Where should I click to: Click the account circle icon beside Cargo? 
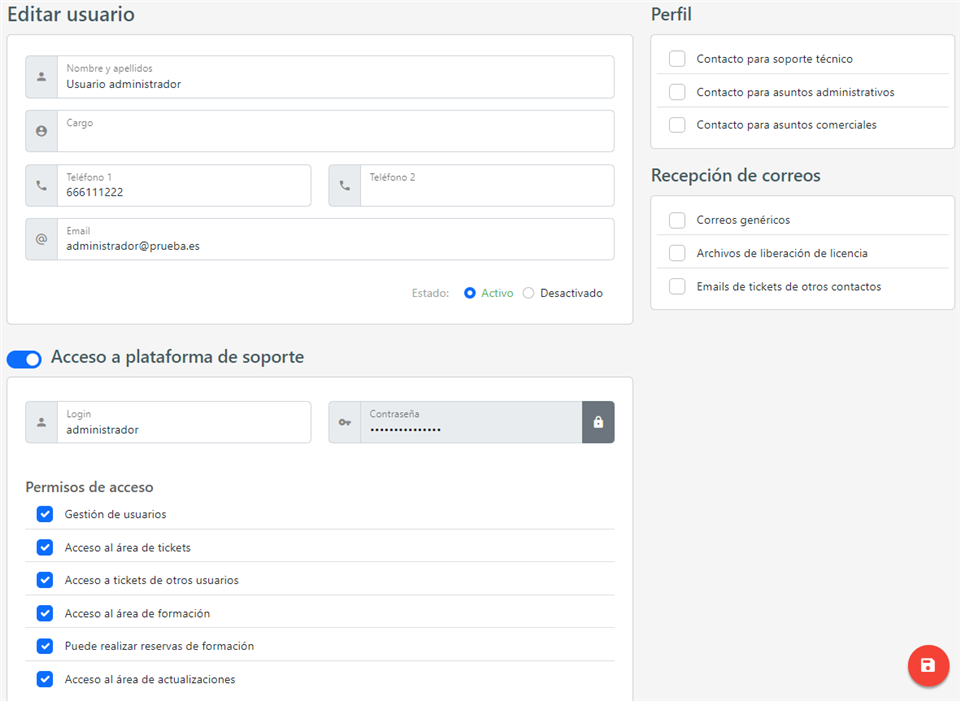point(41,131)
